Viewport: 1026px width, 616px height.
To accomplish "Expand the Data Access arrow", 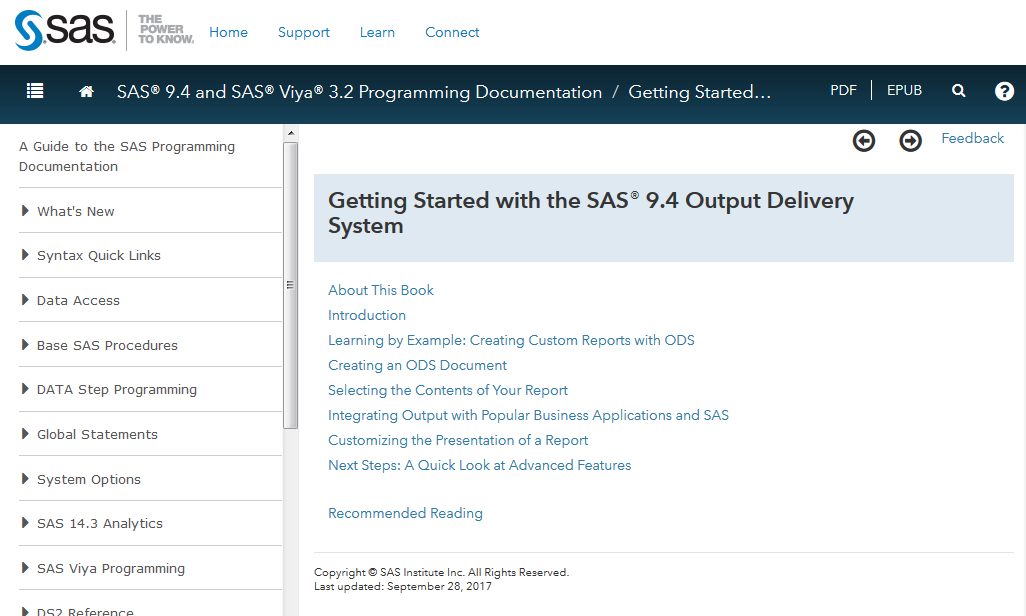I will [25, 300].
